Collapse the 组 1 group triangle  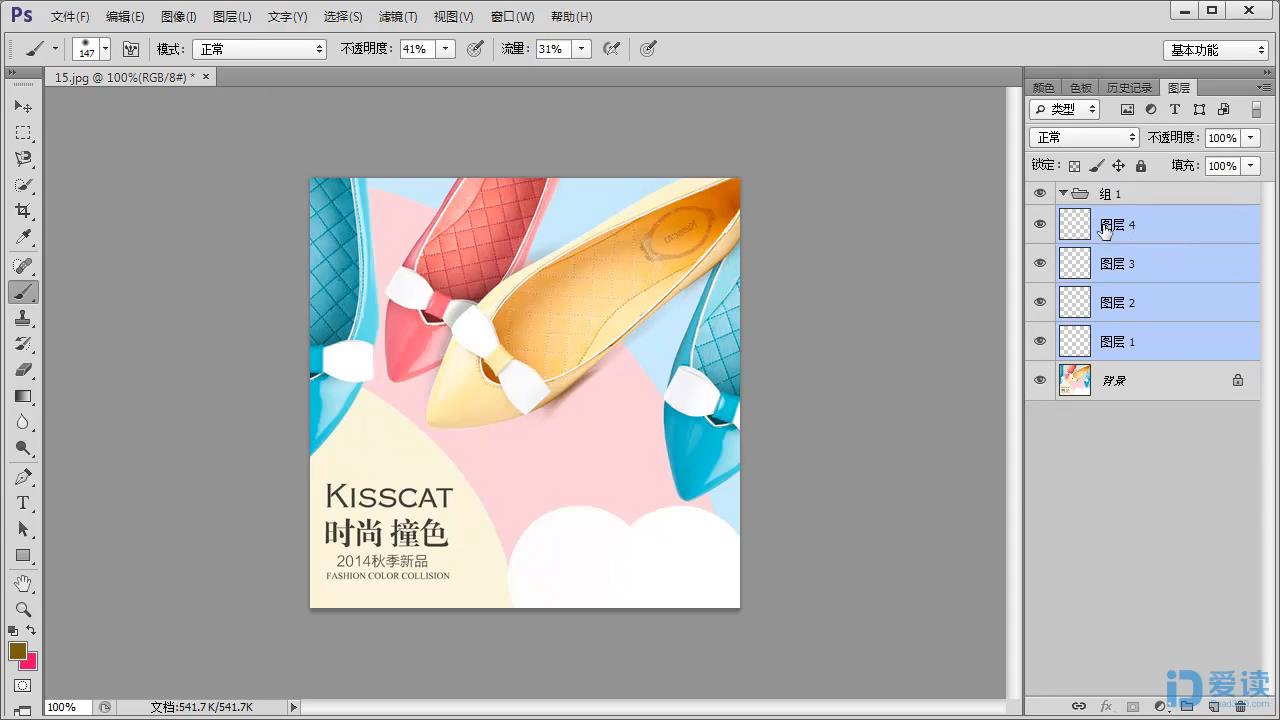pyautogui.click(x=1063, y=193)
